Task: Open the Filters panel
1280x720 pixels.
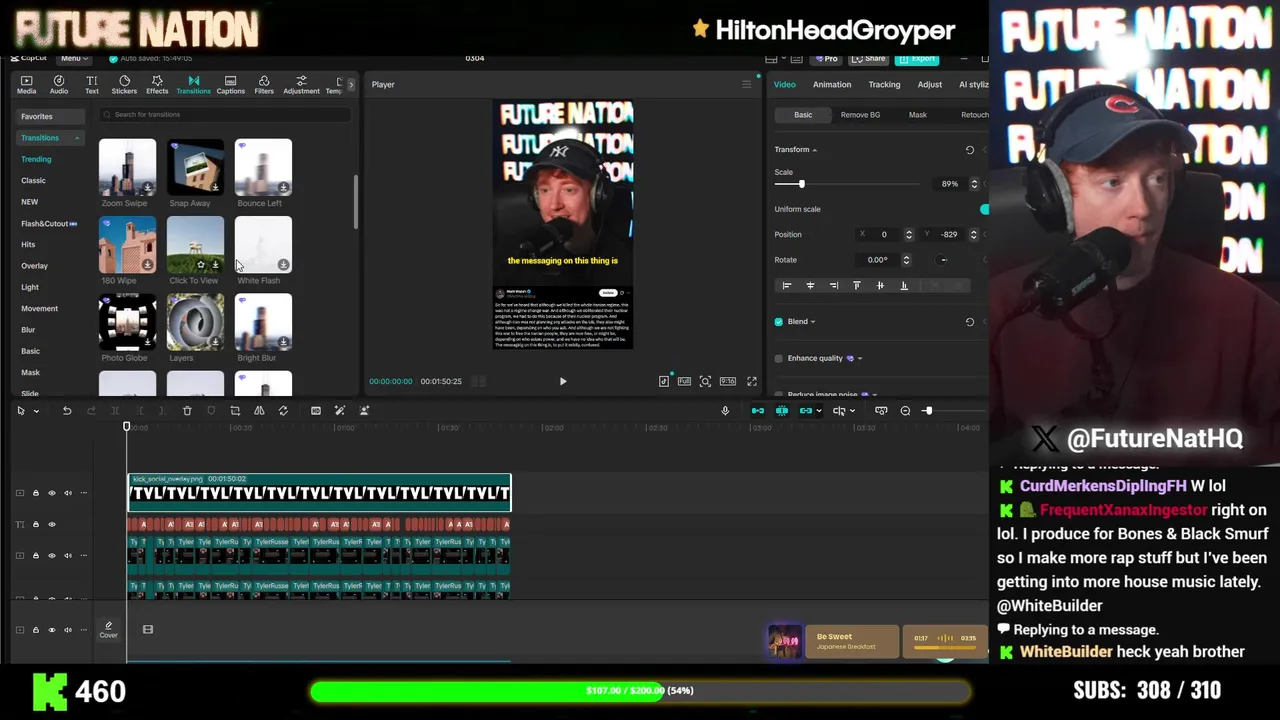Action: [264, 85]
